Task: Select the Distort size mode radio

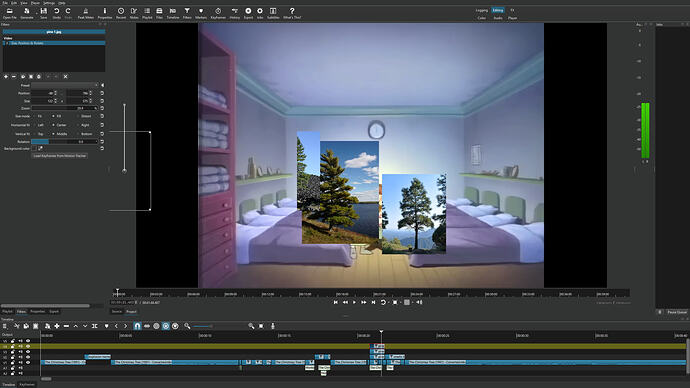Action: tap(78, 116)
